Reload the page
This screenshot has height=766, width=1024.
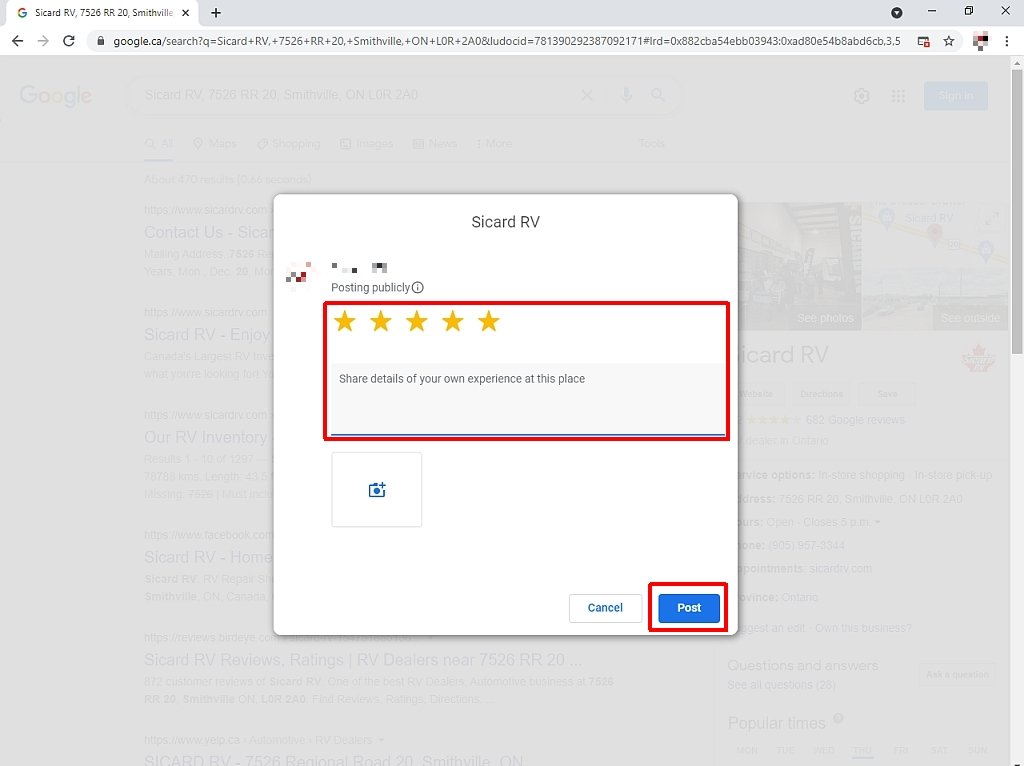(69, 41)
